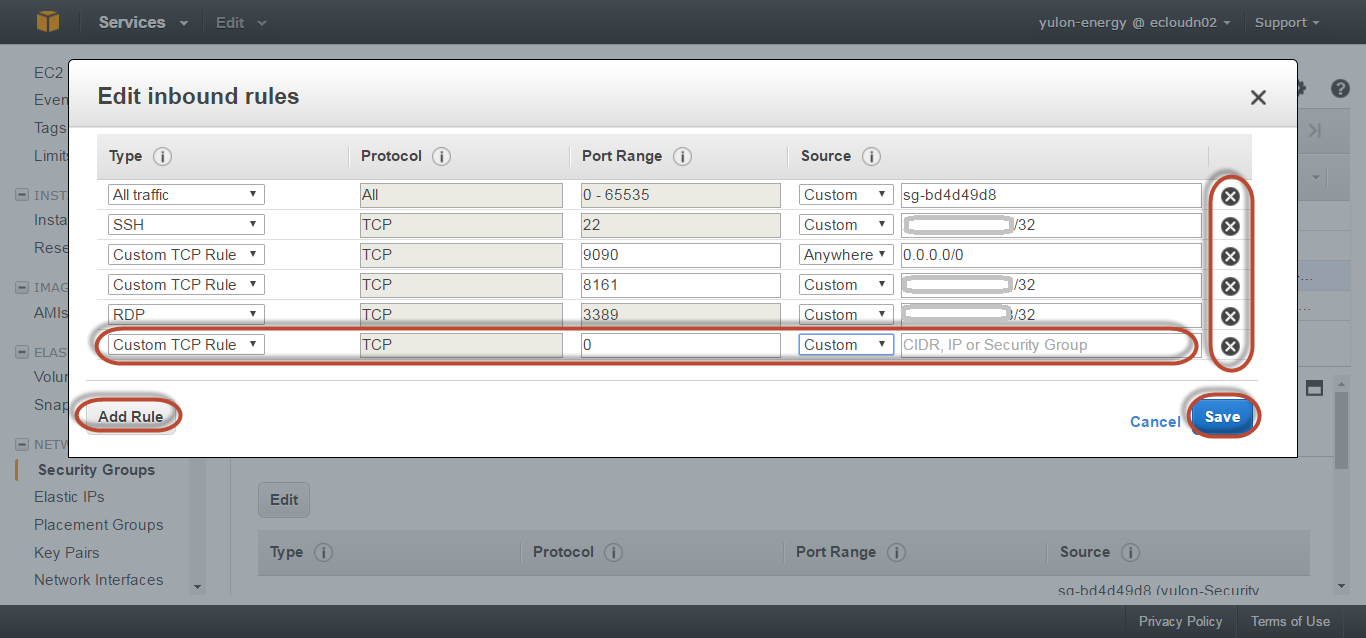The image size is (1366, 638).
Task: Click the empty CIDR, IP or Security Group field
Action: [1050, 345]
